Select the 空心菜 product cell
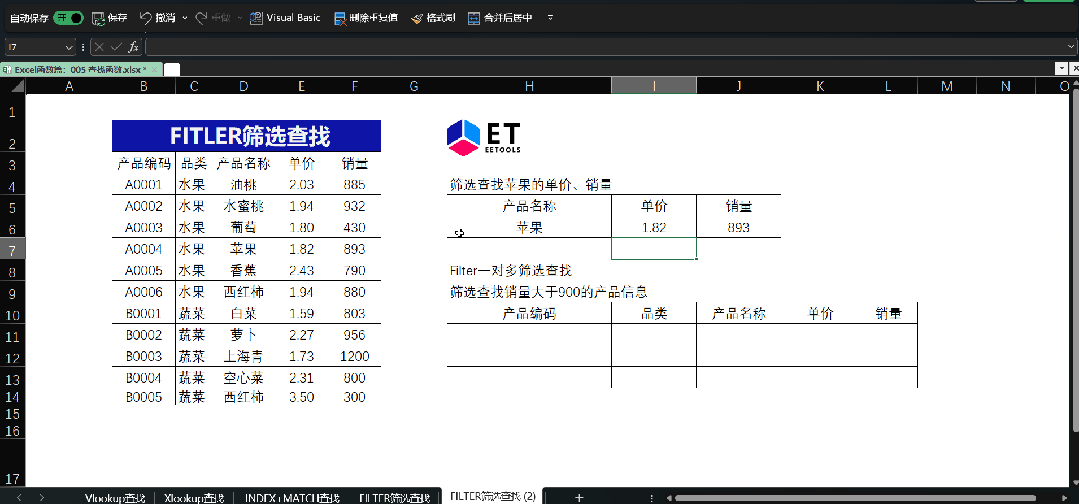1079x504 pixels. [244, 378]
